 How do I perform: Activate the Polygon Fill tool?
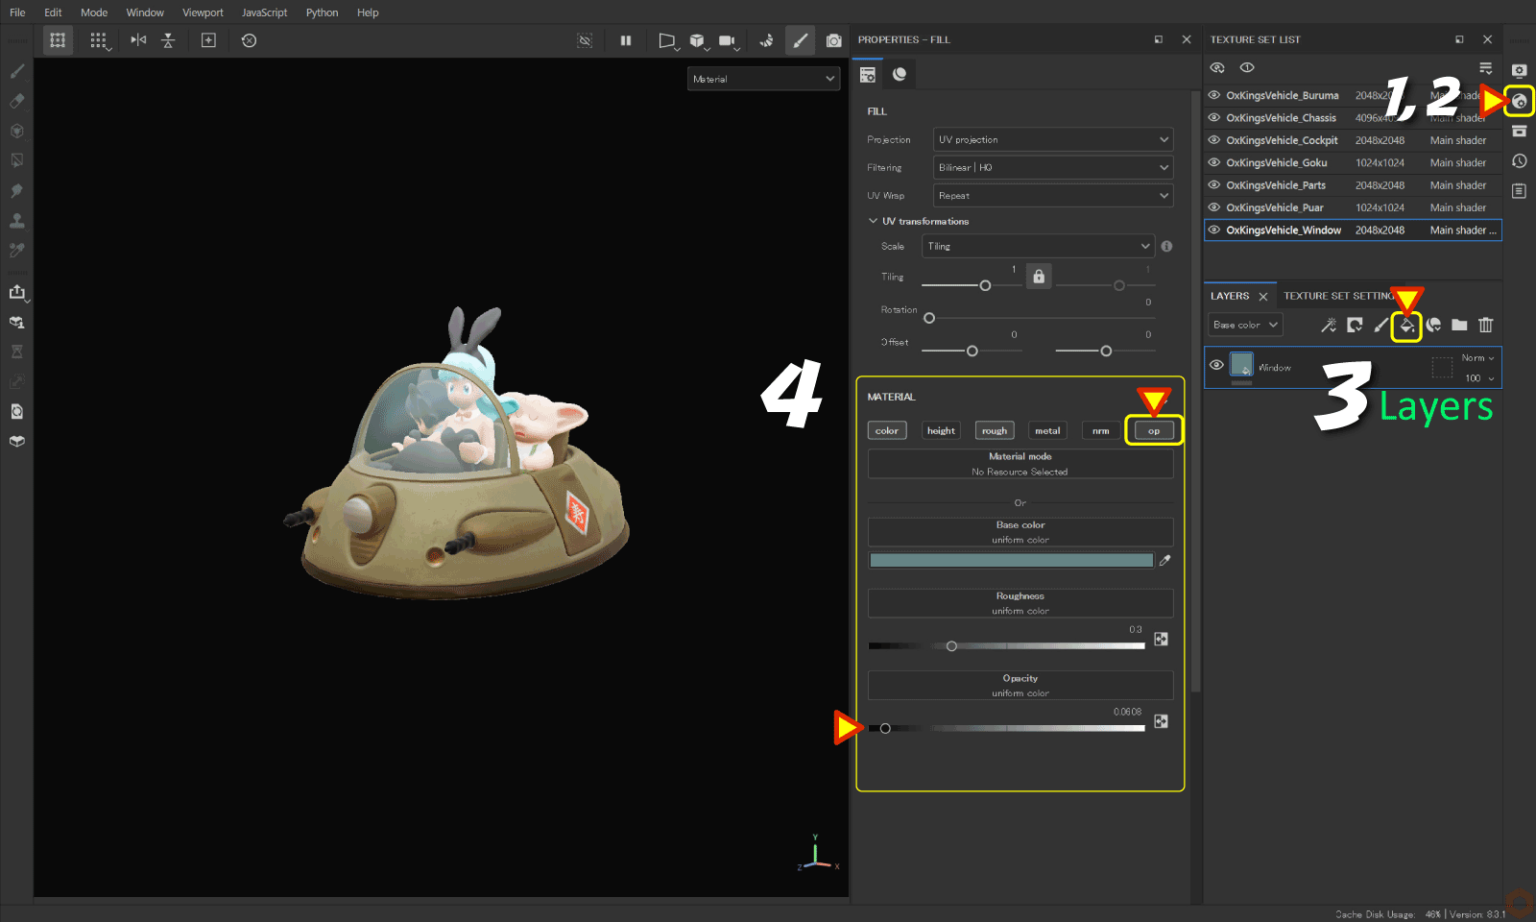[x=16, y=160]
